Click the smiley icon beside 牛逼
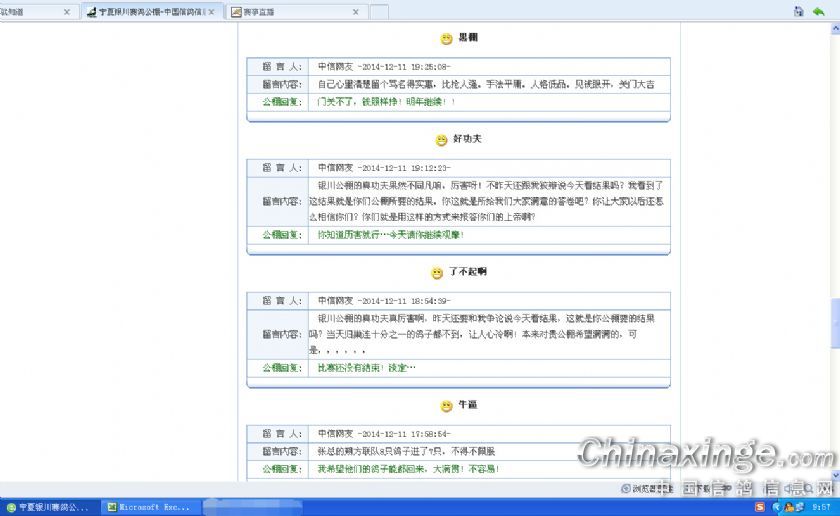 click(x=446, y=406)
